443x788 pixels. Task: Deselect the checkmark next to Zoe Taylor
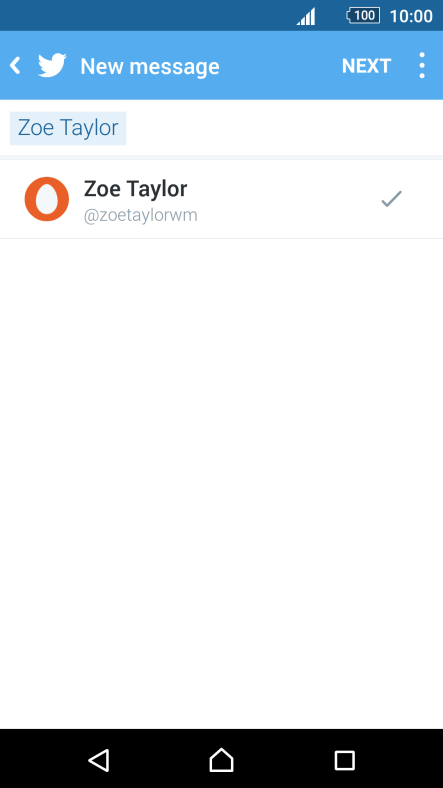pos(391,199)
